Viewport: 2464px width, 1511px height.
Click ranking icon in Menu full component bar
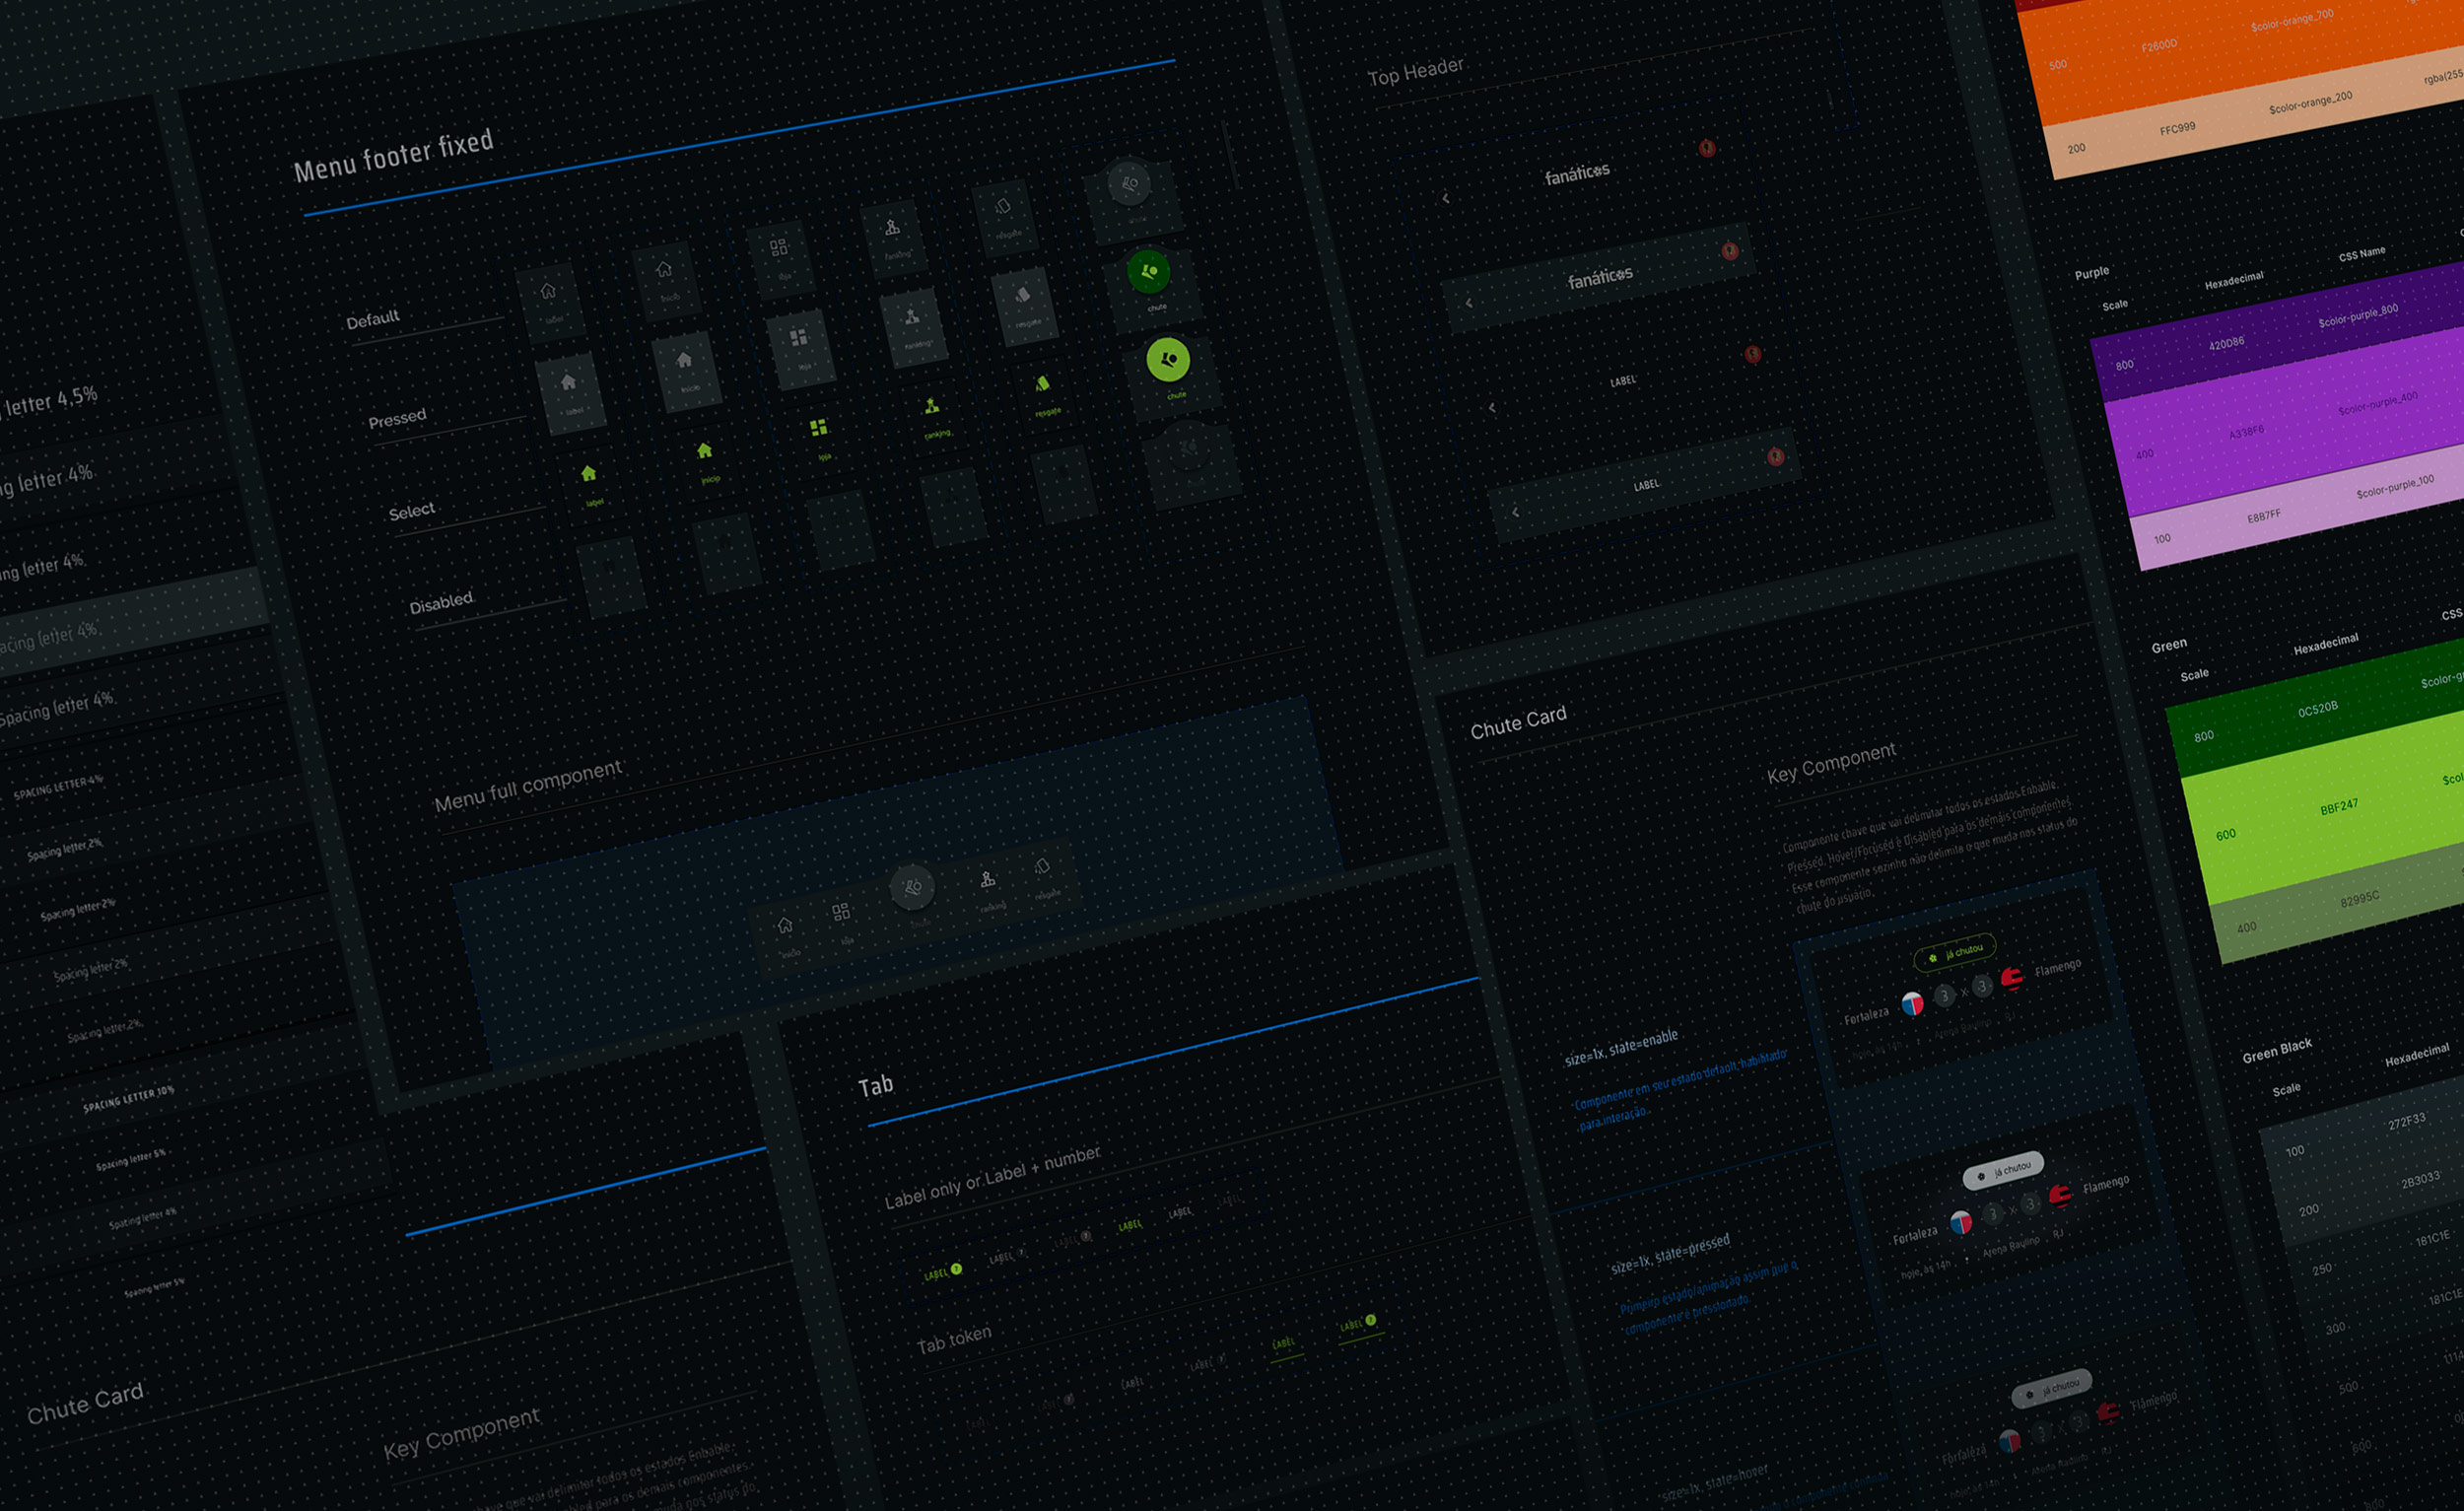[x=988, y=880]
